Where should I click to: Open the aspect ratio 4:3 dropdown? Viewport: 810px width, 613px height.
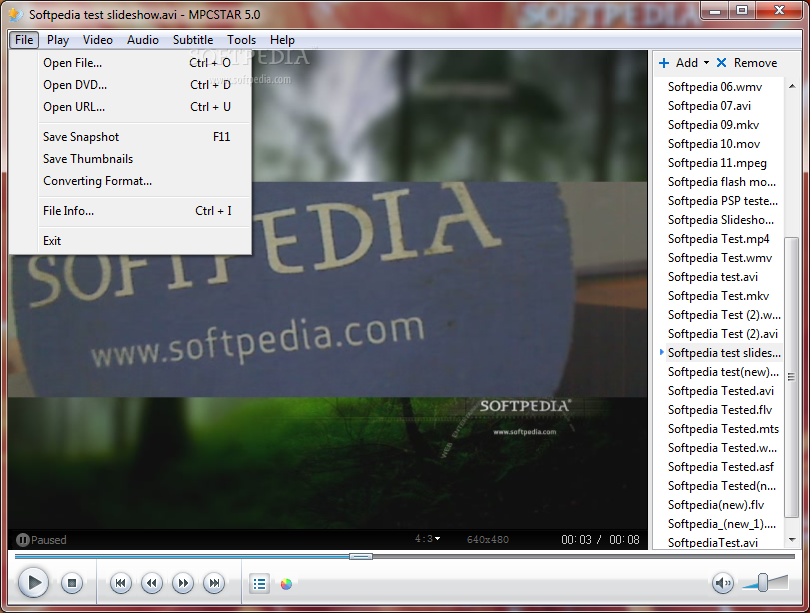tap(427, 539)
